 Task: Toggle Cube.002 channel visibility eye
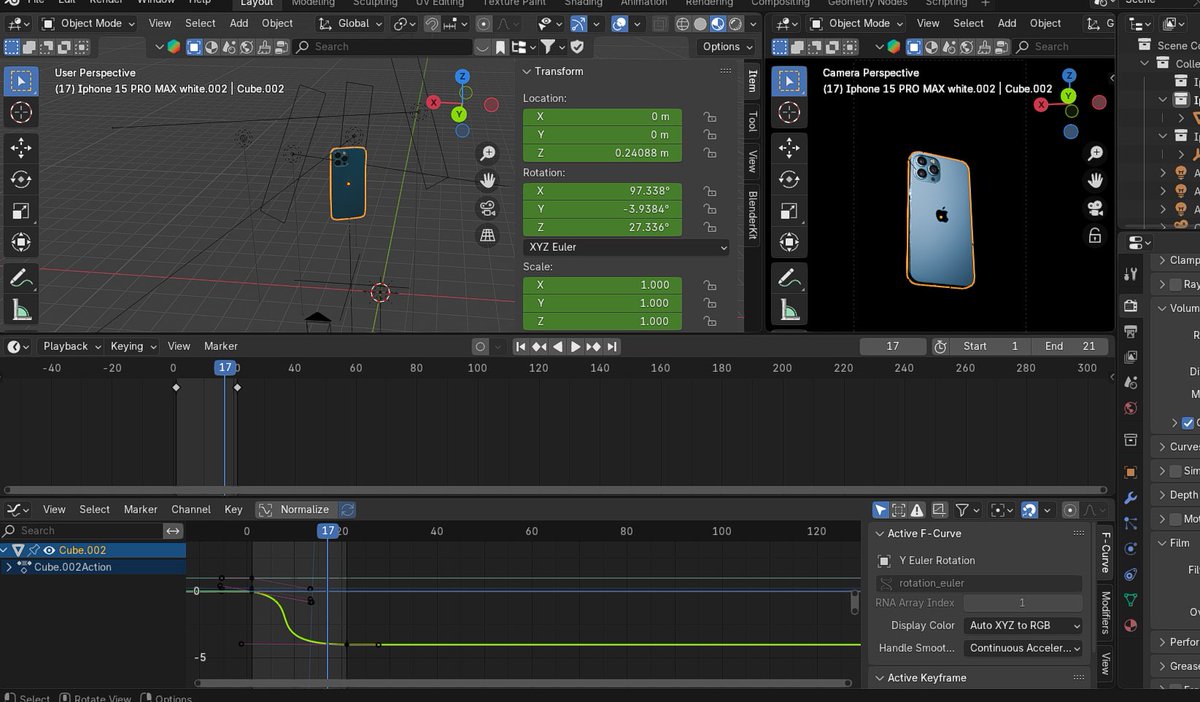click(x=49, y=550)
